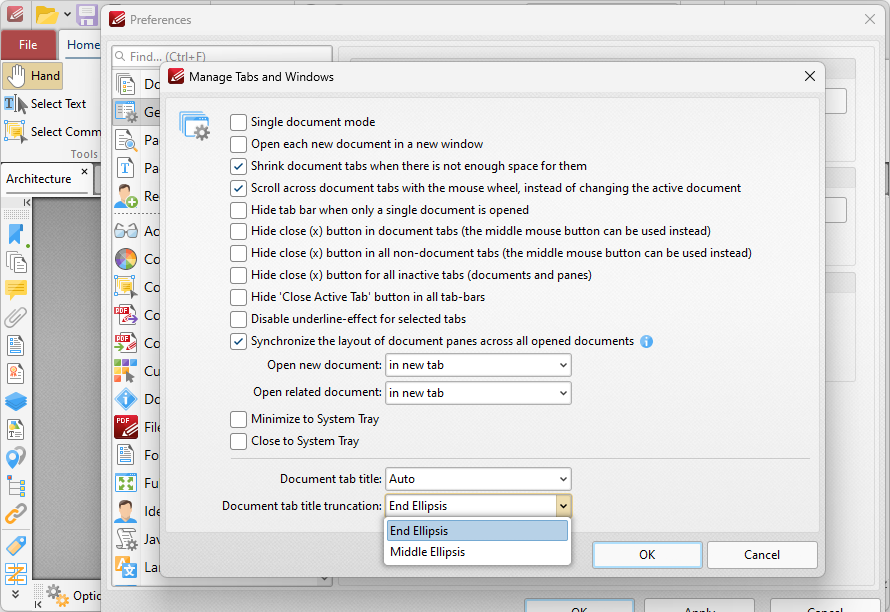Select the Color Management preferences icon
The height and width of the screenshot is (612, 890).
(125, 259)
